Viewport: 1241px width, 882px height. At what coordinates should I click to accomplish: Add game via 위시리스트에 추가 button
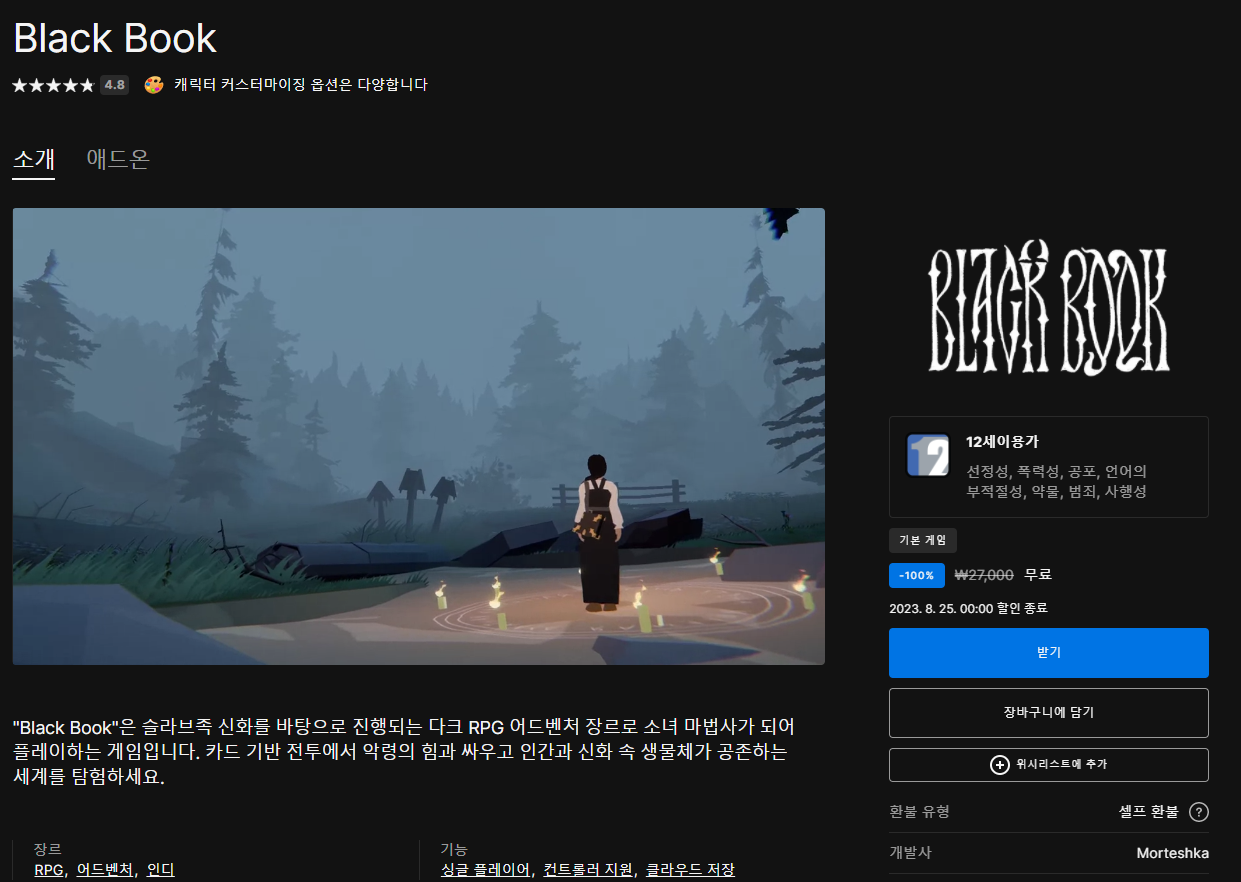coord(1048,765)
